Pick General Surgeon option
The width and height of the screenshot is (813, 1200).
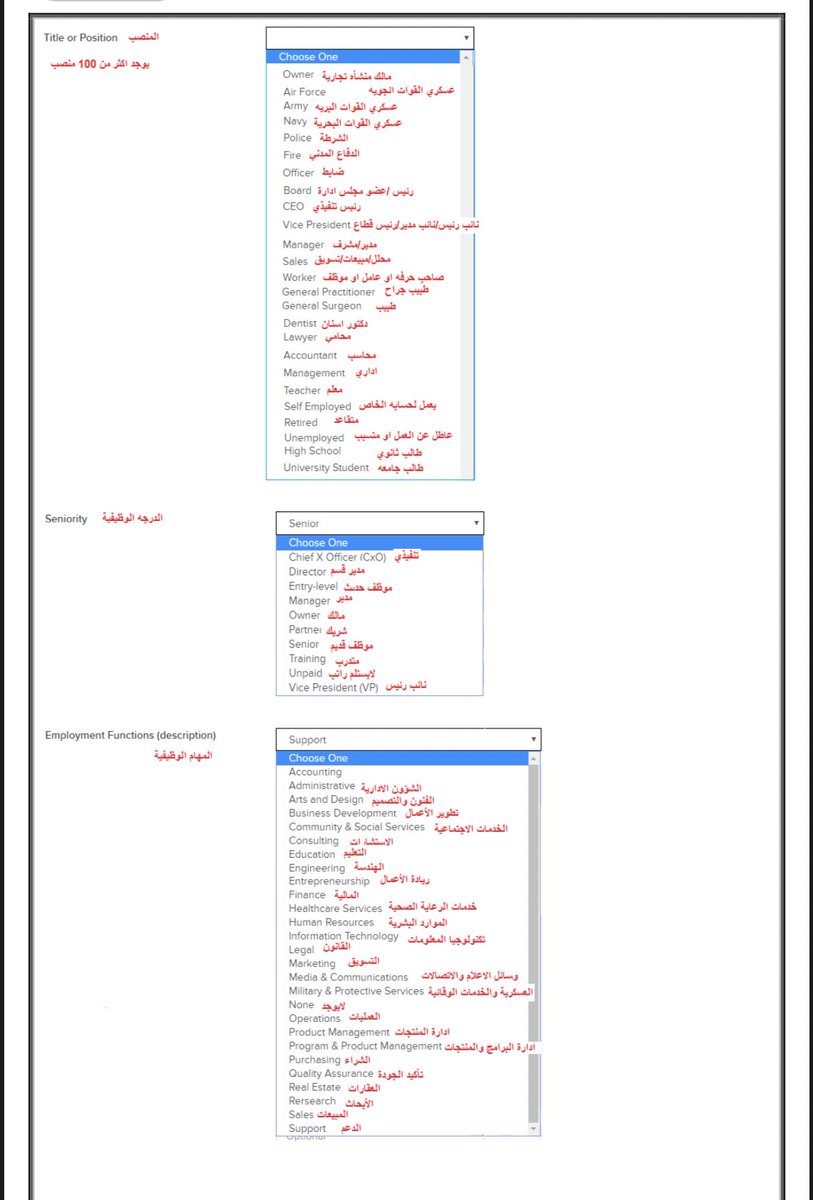(322, 306)
